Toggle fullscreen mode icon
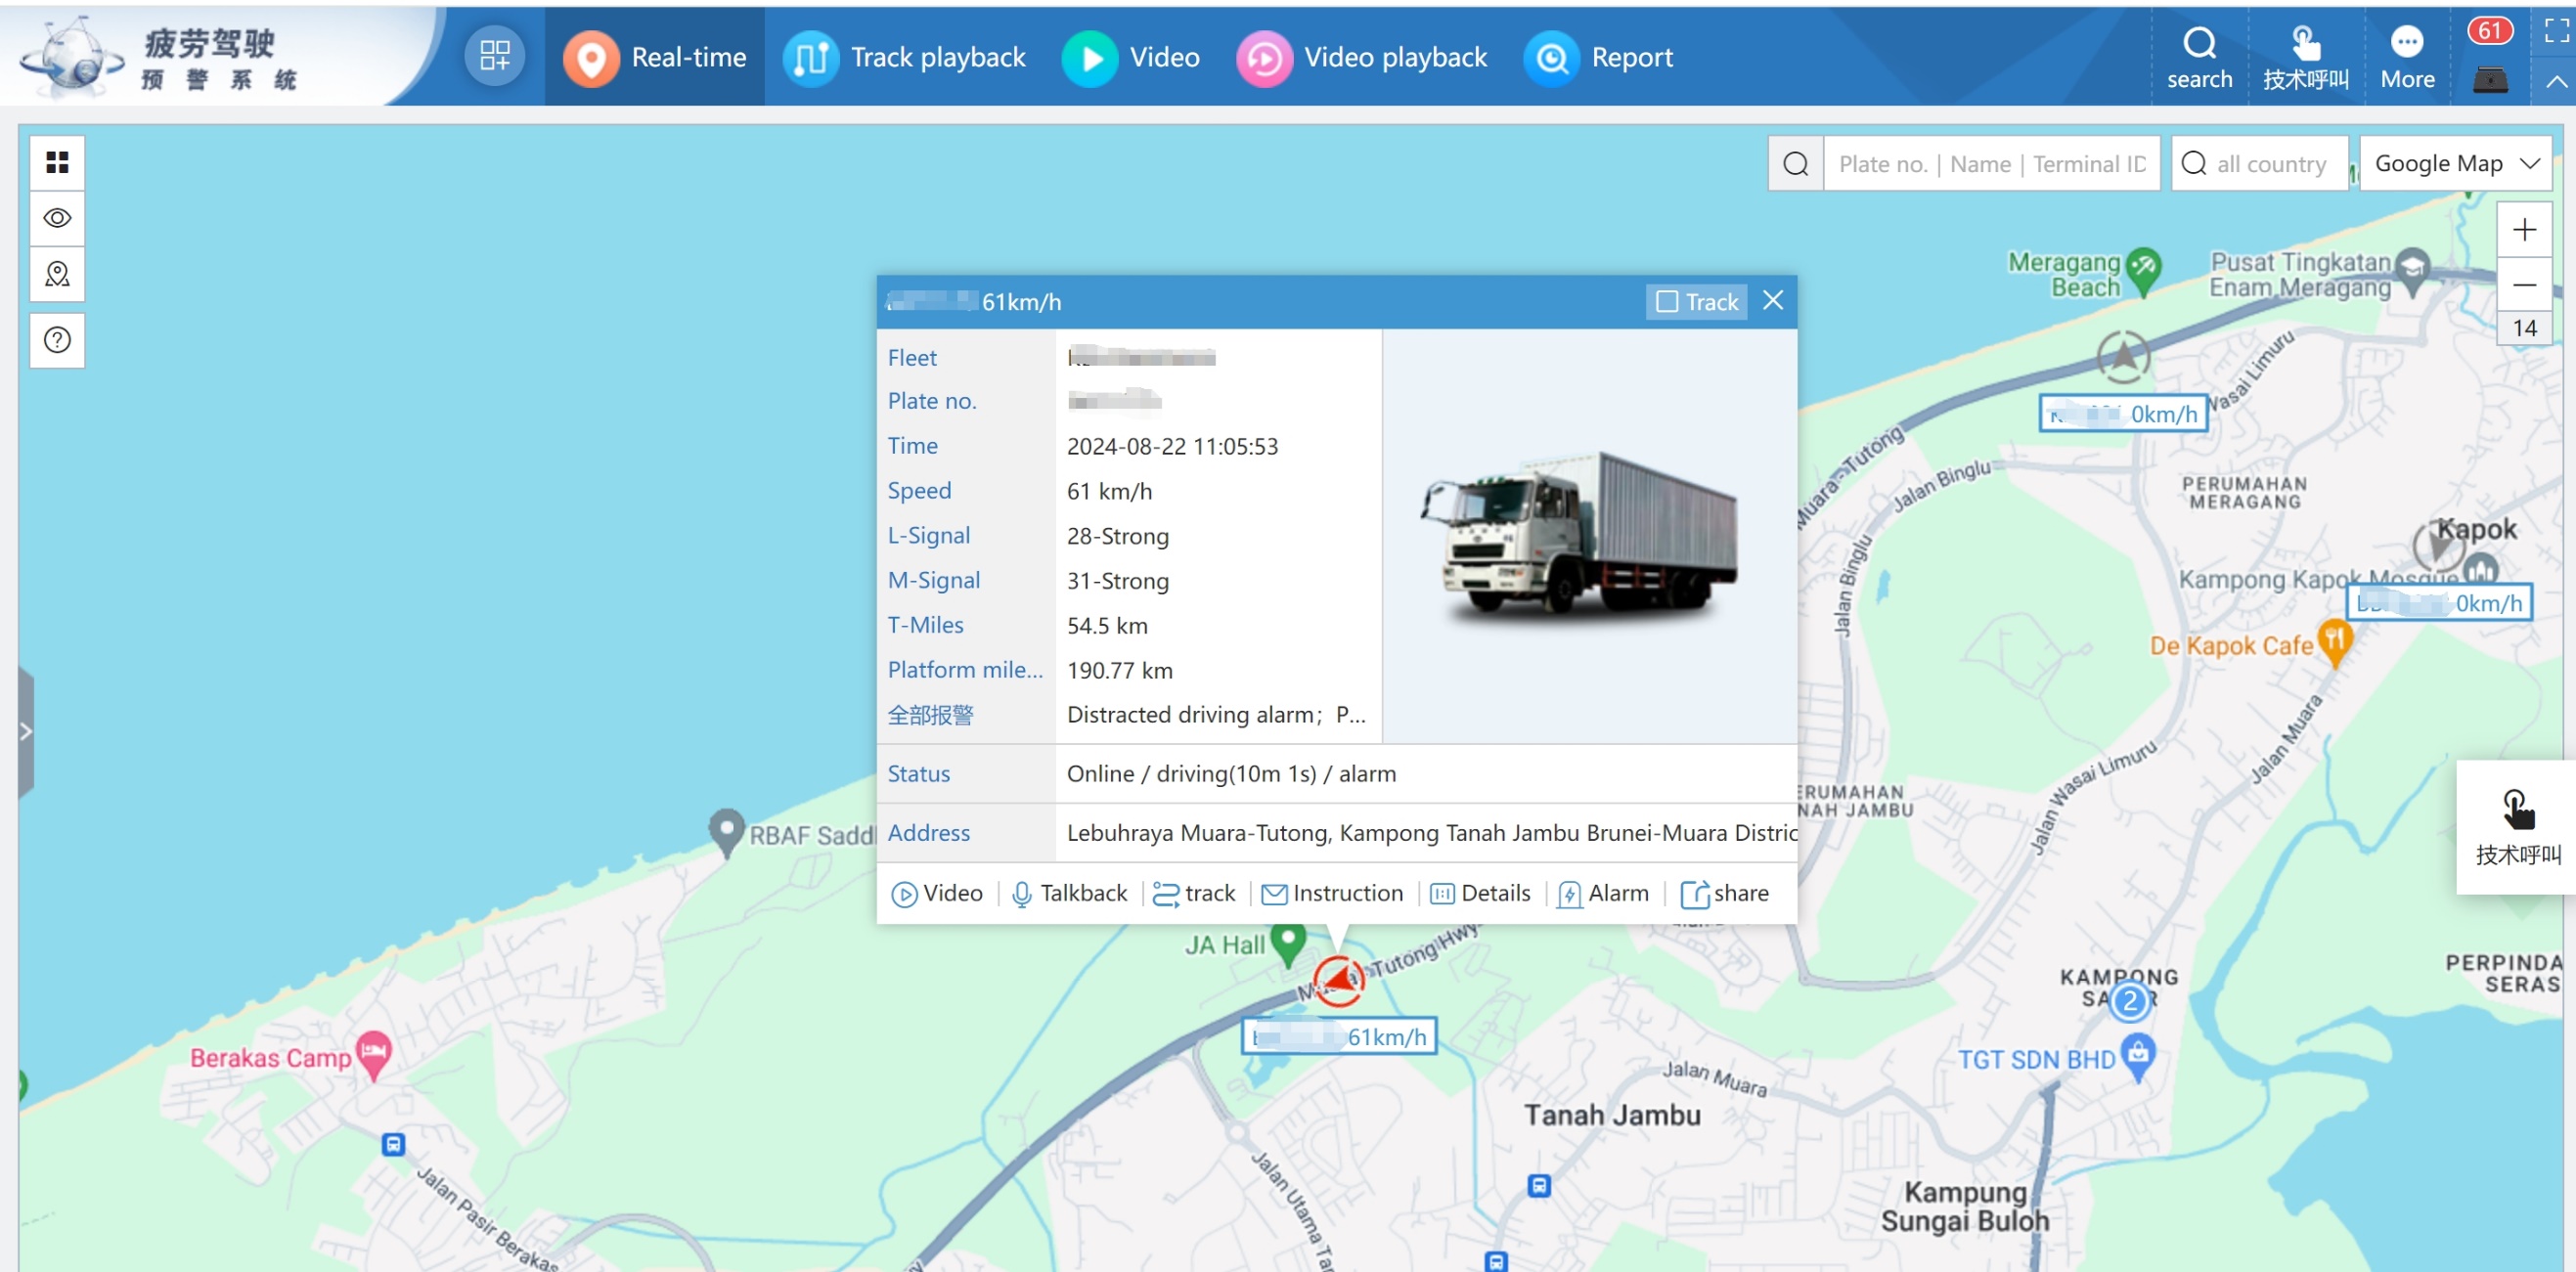The width and height of the screenshot is (2576, 1272). 2555,31
